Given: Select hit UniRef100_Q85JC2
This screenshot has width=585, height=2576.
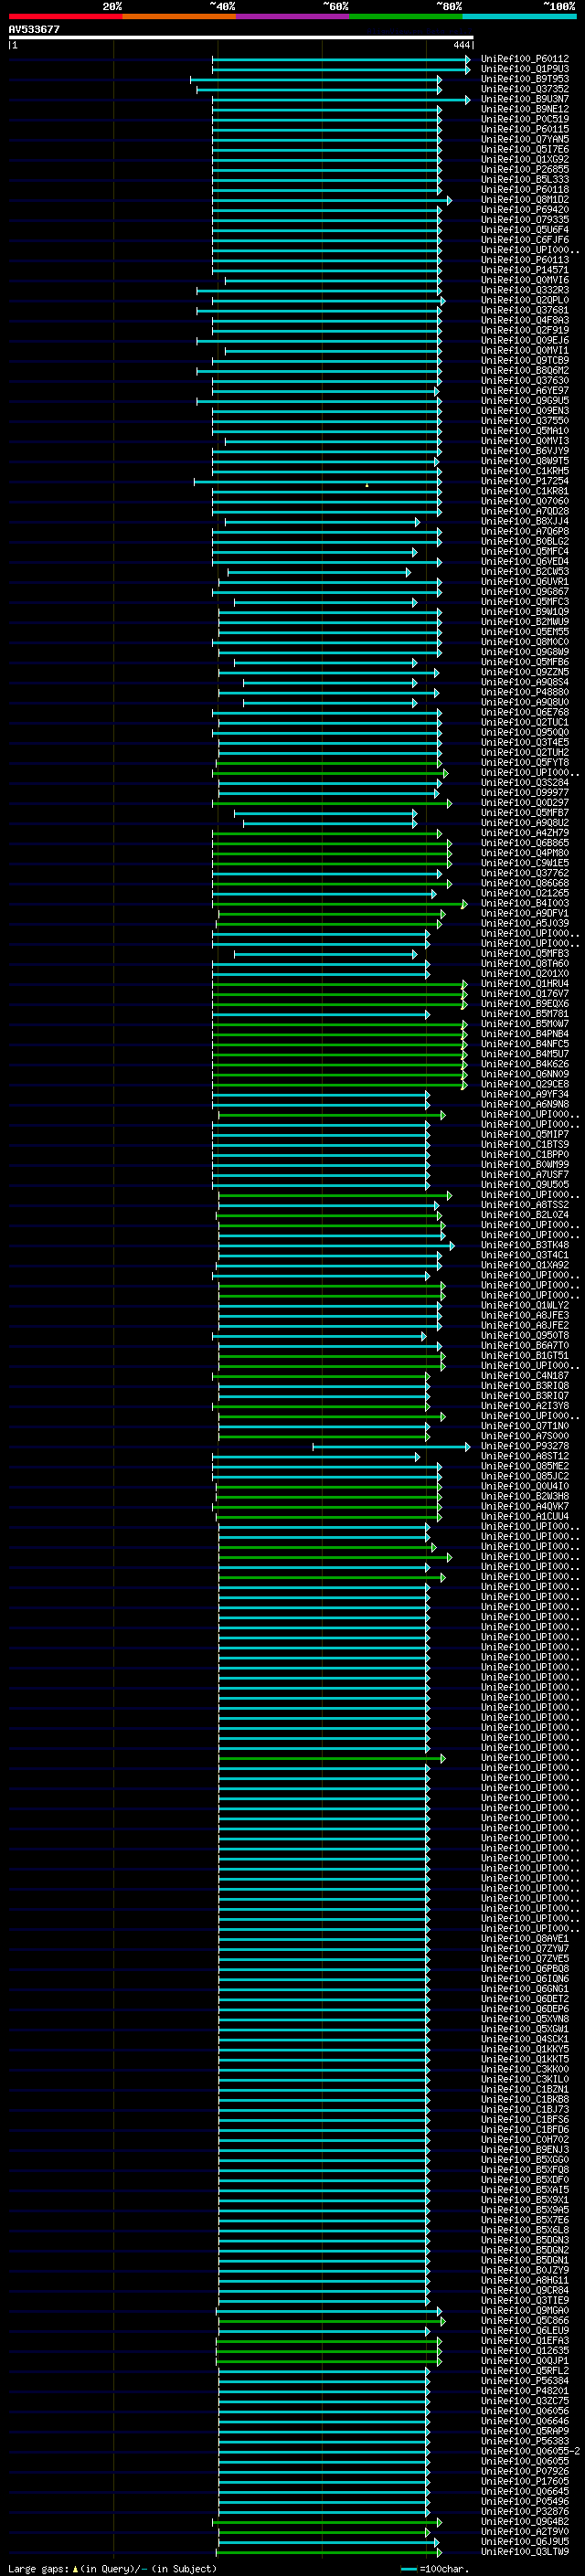Looking at the screenshot, I should click(x=525, y=1476).
